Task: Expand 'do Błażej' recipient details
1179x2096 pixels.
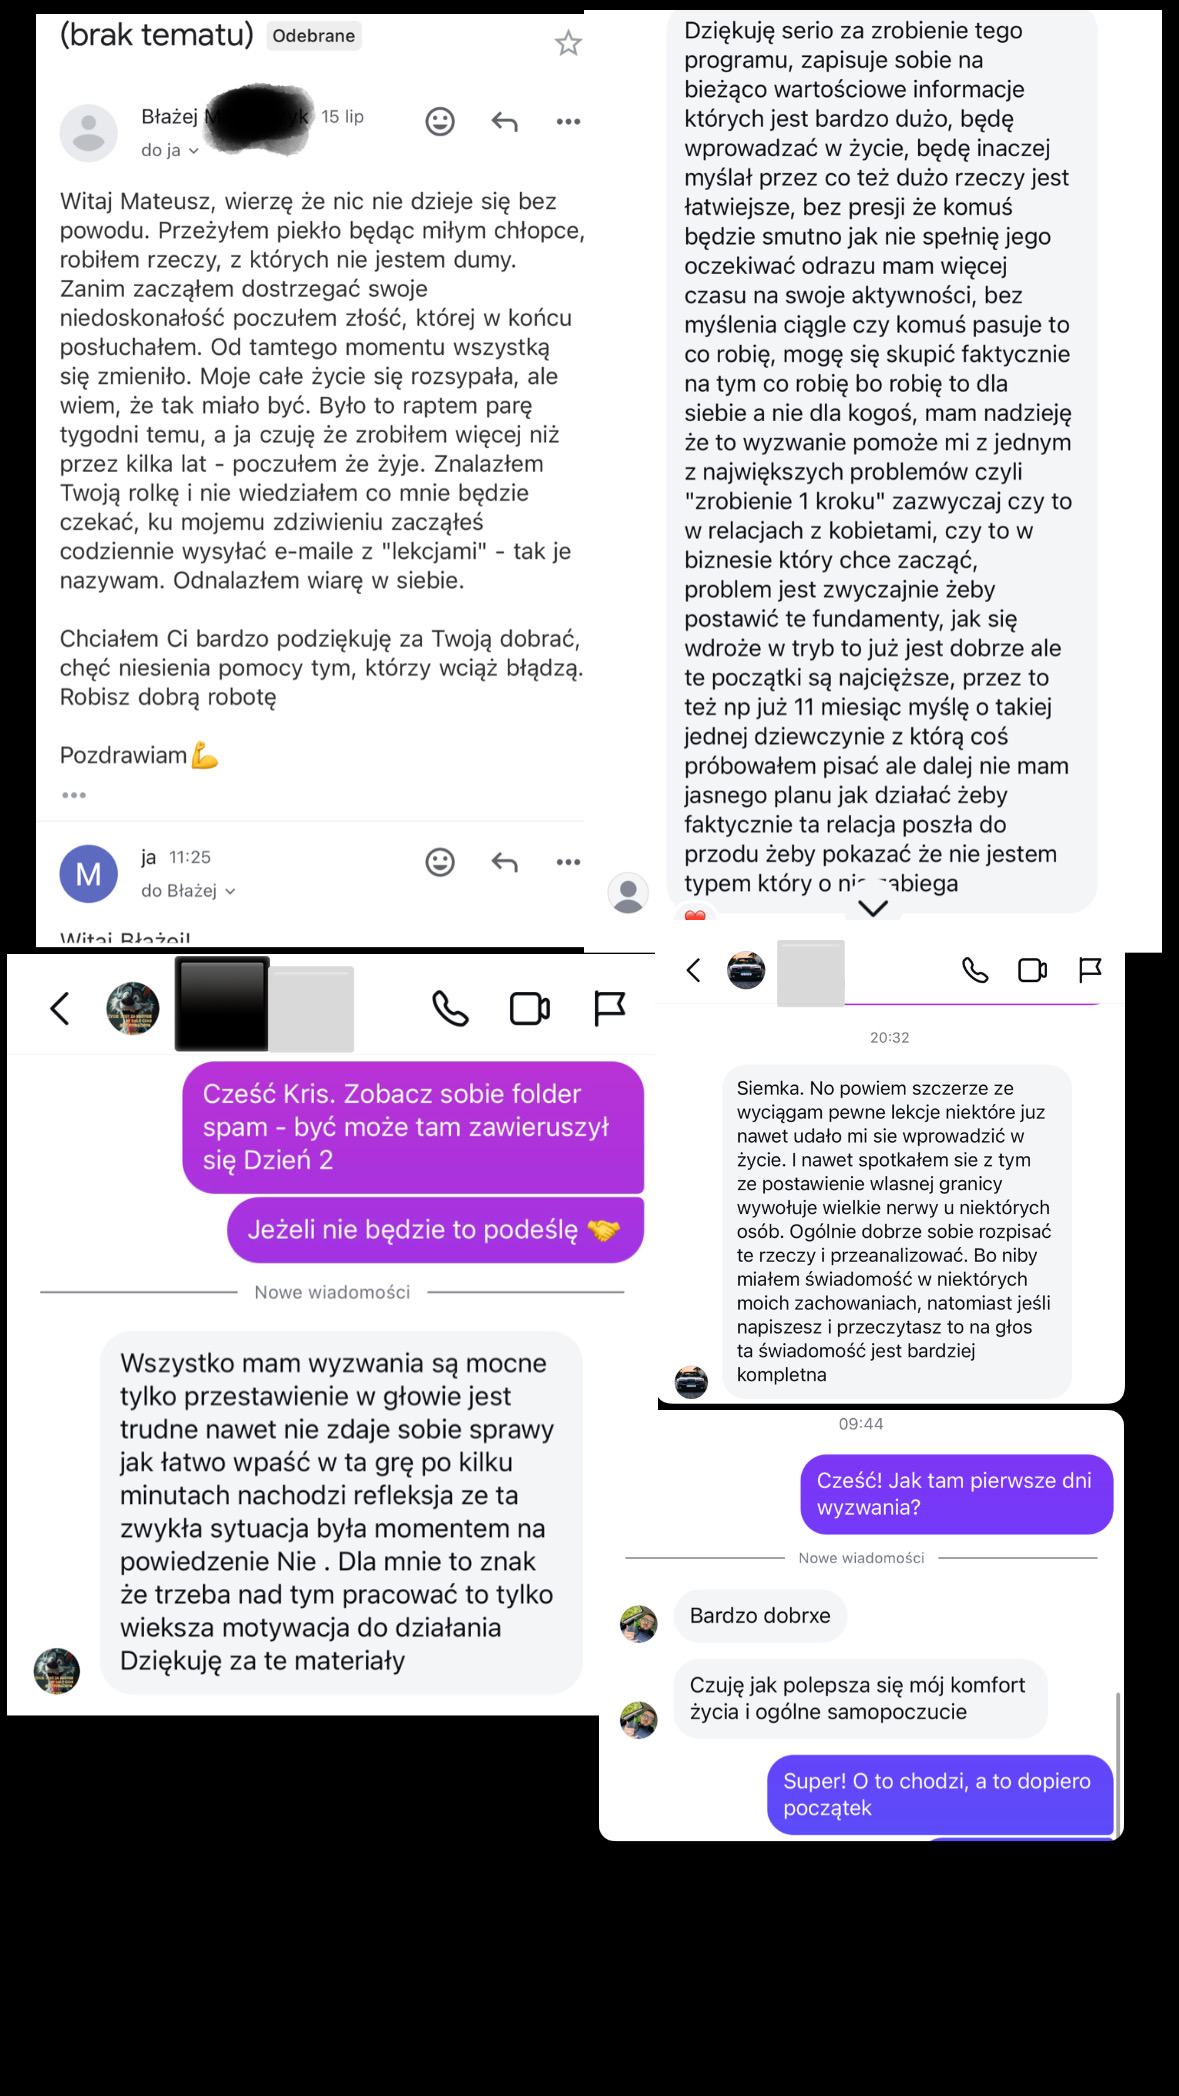Action: pyautogui.click(x=188, y=891)
